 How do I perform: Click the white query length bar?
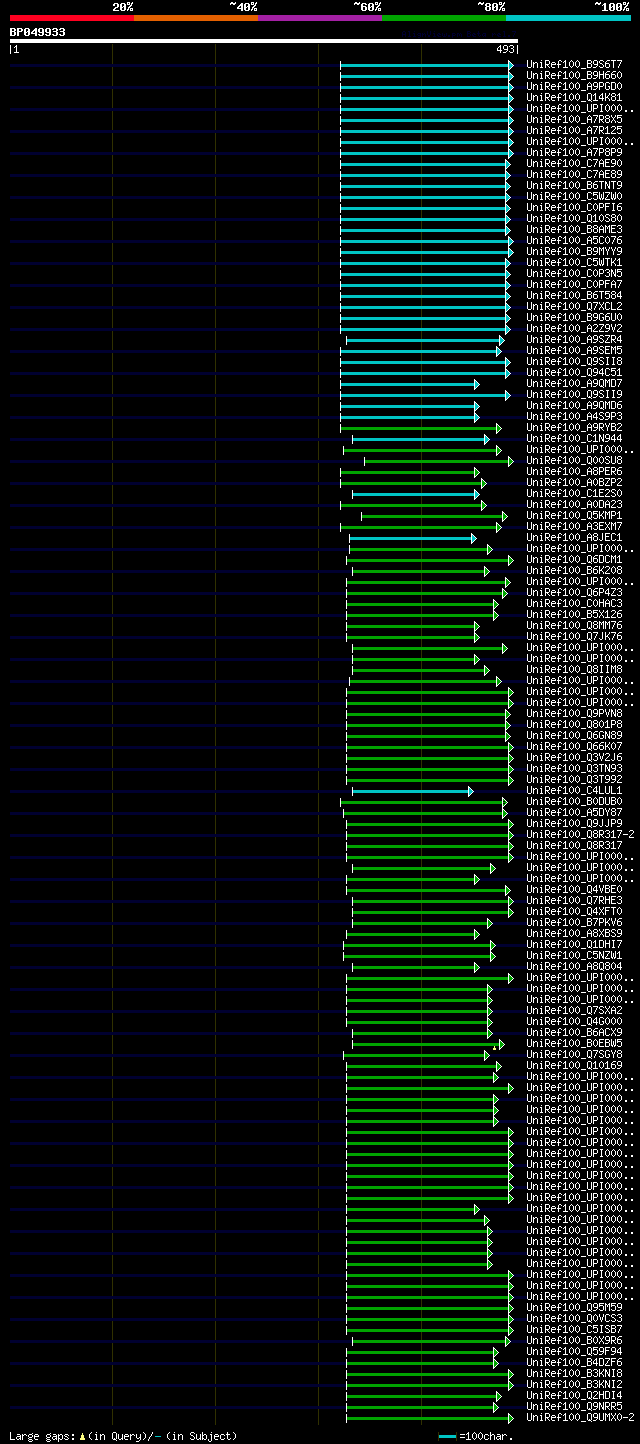pyautogui.click(x=264, y=41)
